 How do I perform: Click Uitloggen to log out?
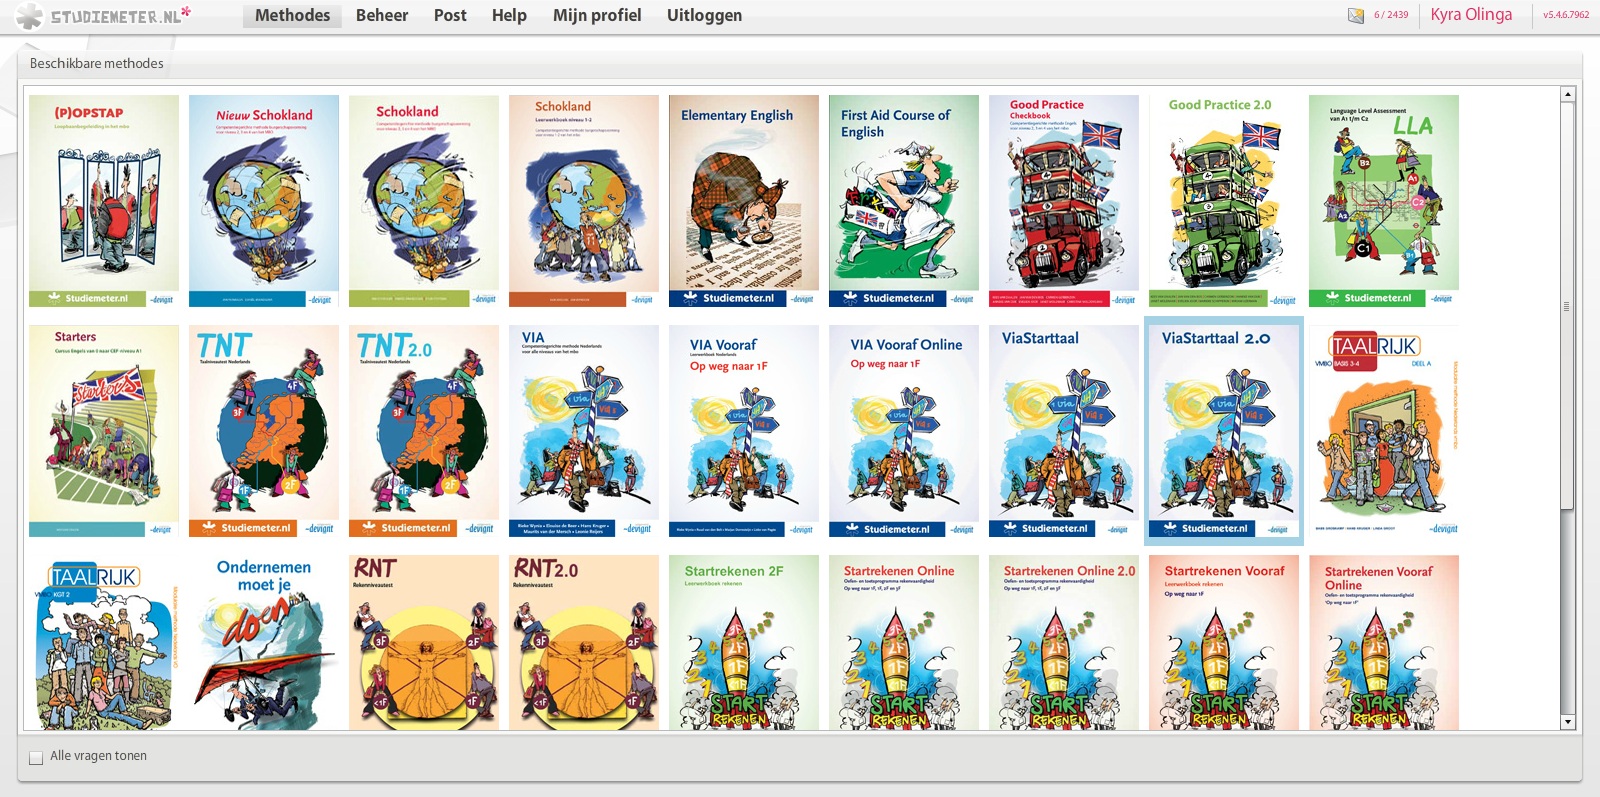pyautogui.click(x=704, y=15)
